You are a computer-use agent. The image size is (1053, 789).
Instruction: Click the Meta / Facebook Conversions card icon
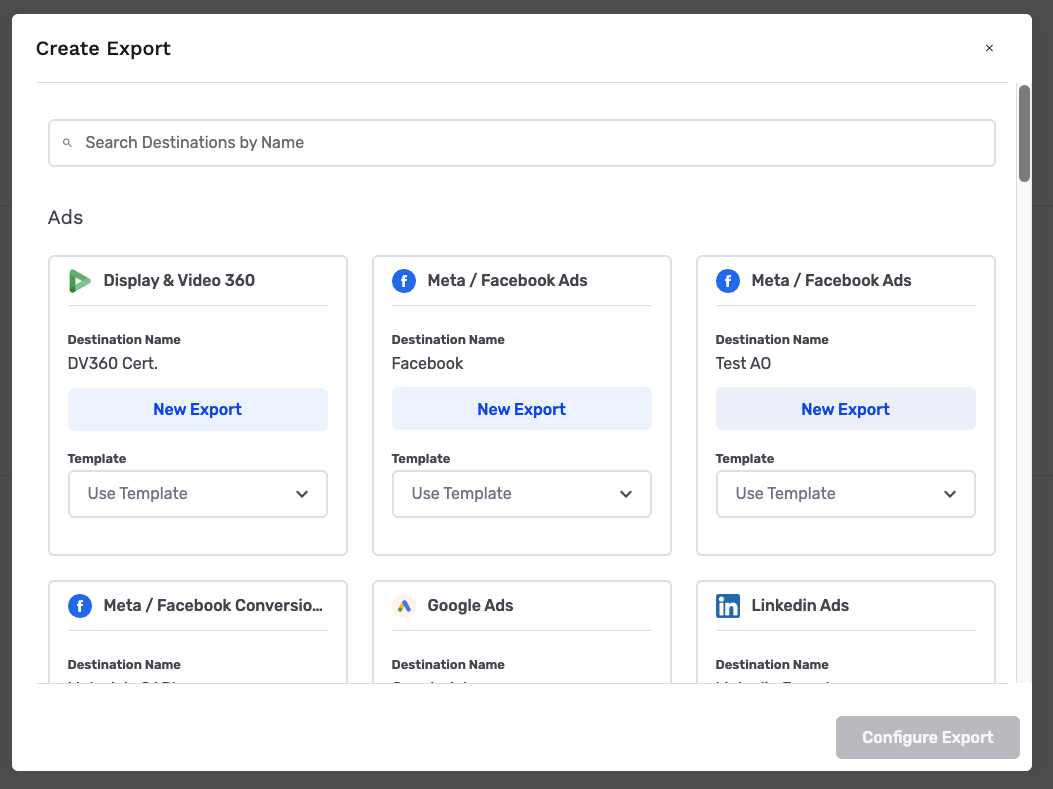pyautogui.click(x=80, y=606)
